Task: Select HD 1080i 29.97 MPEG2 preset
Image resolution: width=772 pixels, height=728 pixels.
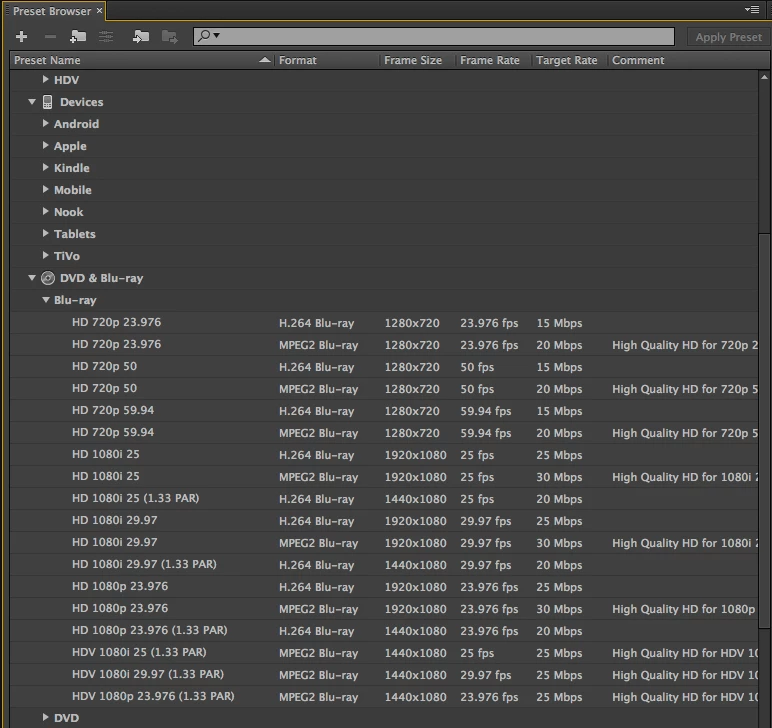Action: [x=384, y=542]
